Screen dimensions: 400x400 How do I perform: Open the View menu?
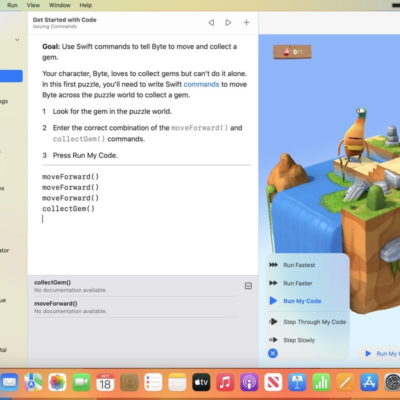coord(33,5)
